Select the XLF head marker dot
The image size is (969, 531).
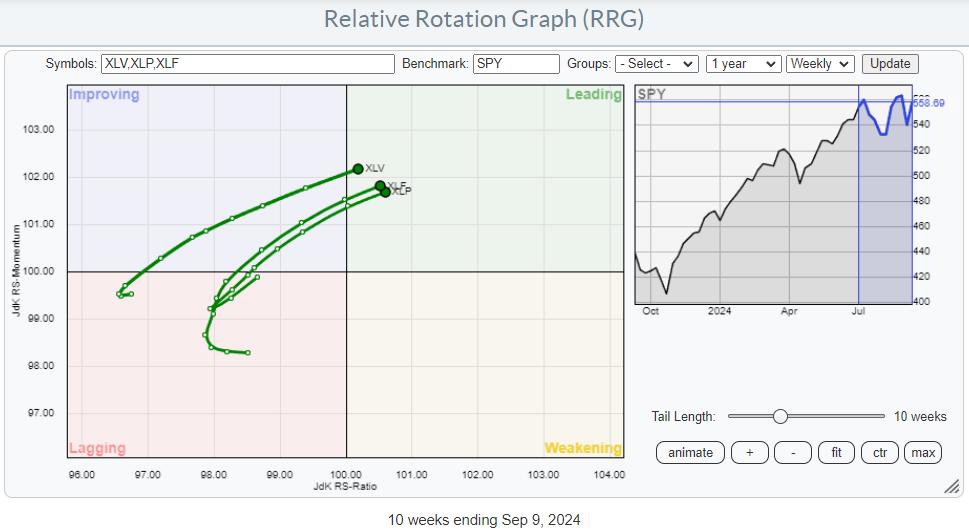pyautogui.click(x=380, y=186)
